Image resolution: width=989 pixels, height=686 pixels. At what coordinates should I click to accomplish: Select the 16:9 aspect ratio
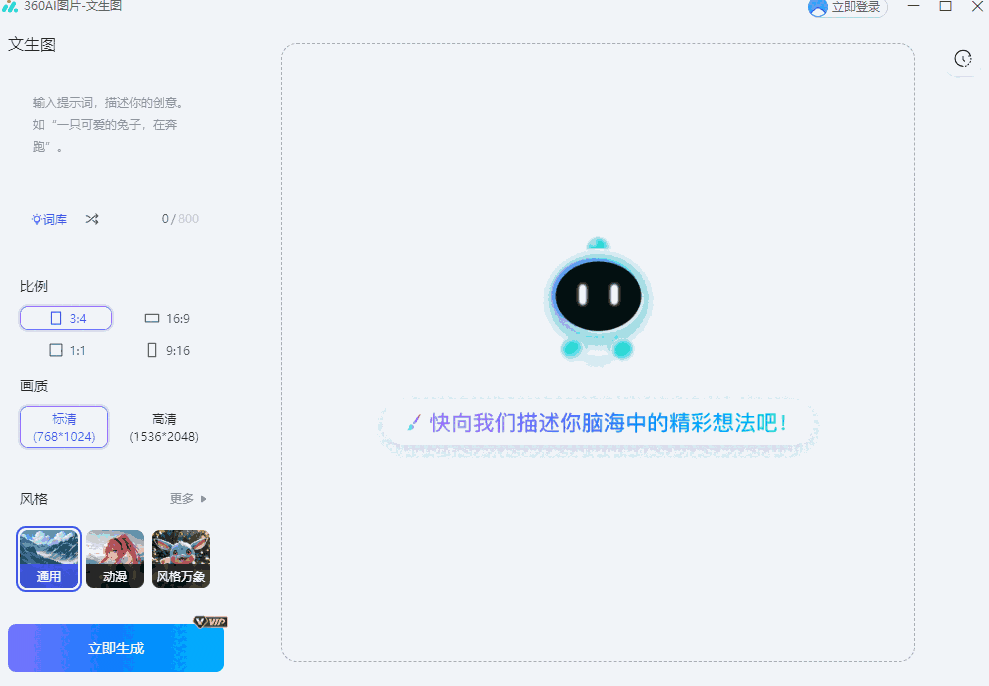click(166, 318)
